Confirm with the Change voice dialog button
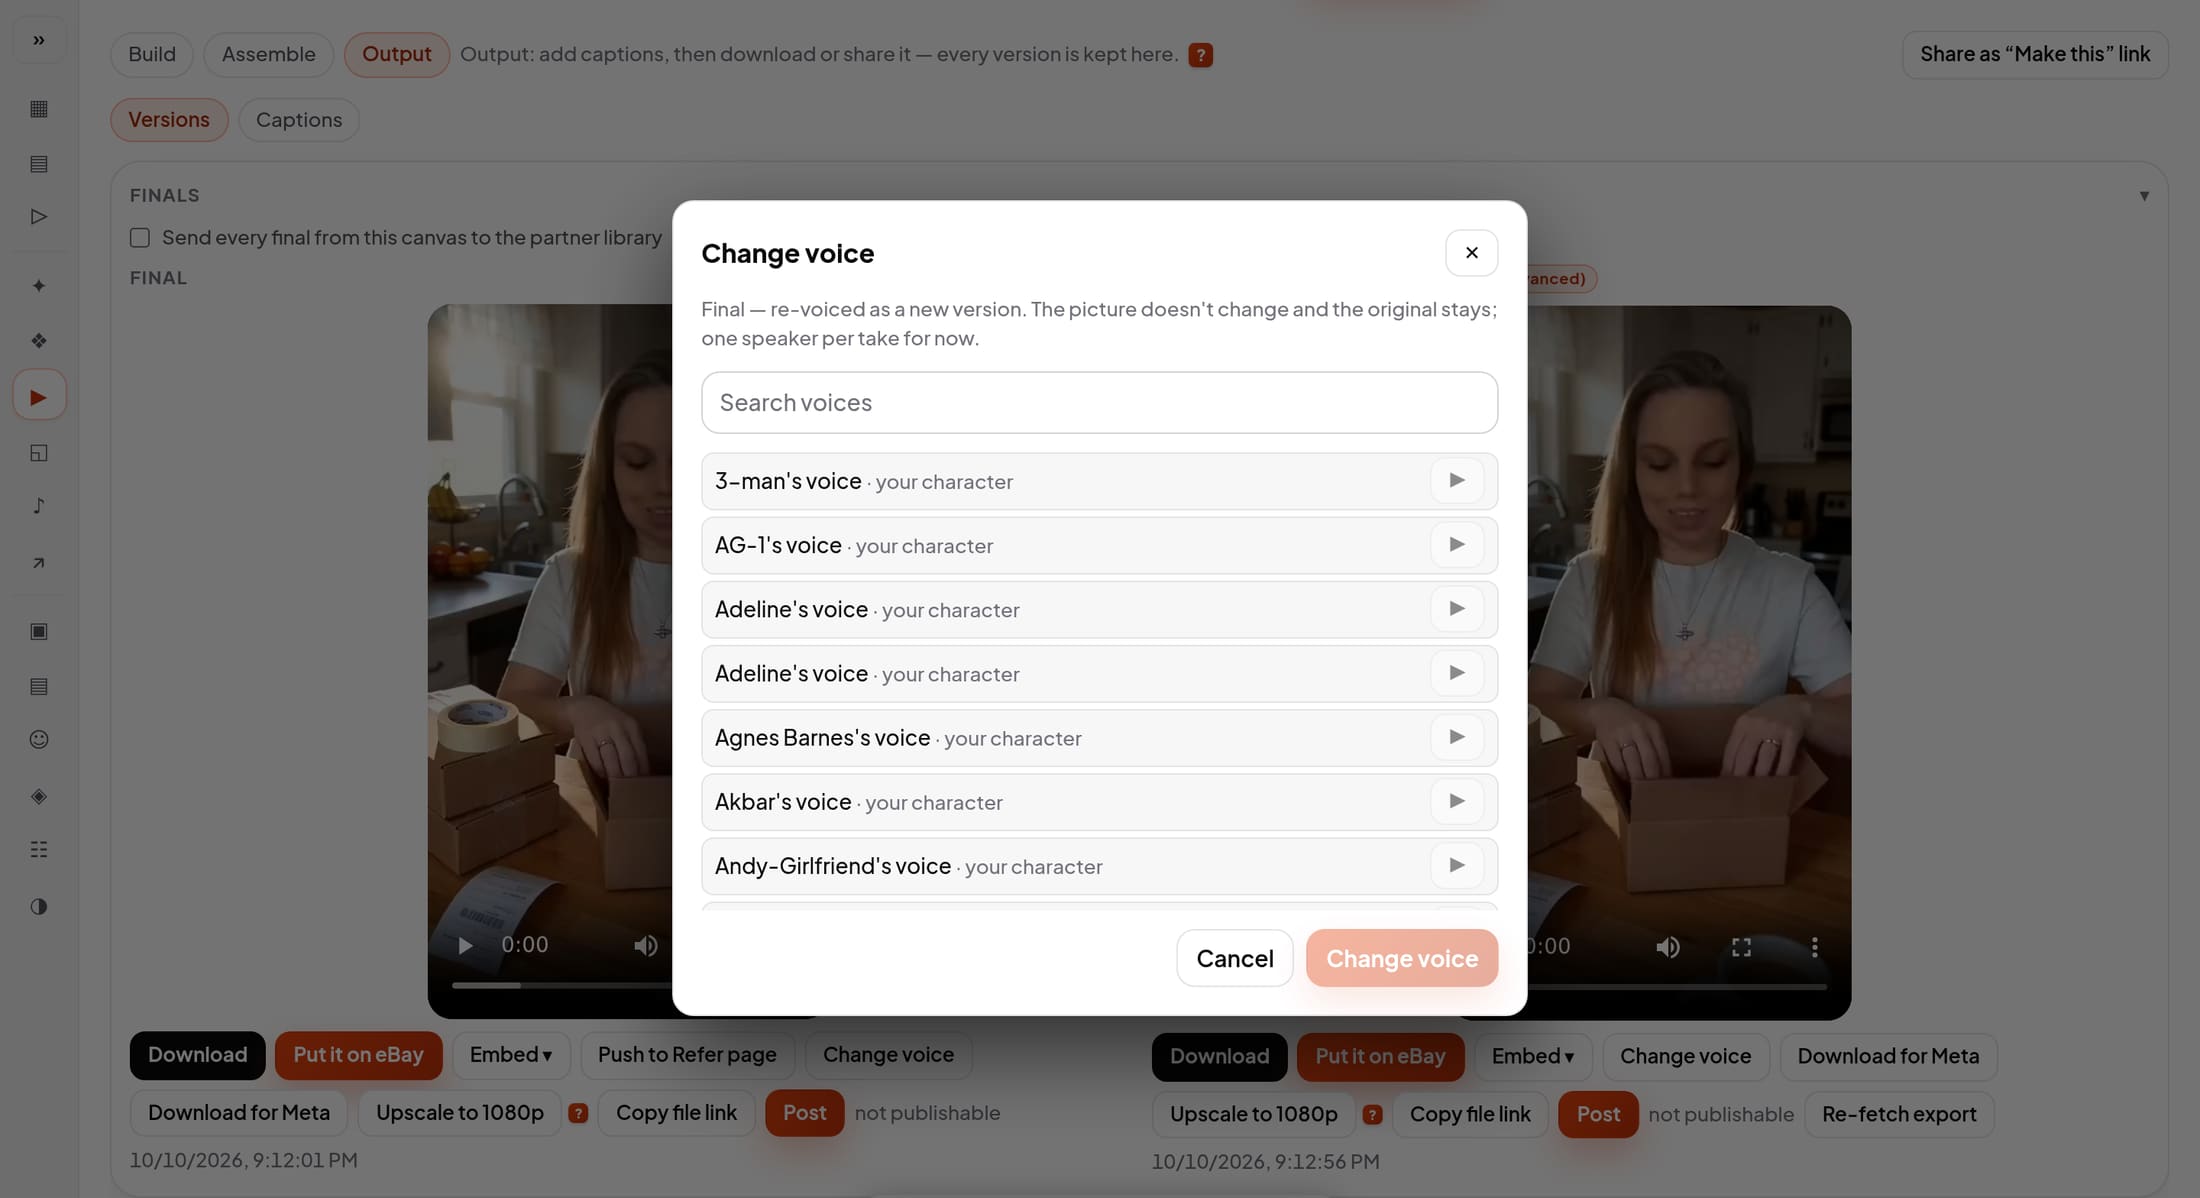 1401,958
